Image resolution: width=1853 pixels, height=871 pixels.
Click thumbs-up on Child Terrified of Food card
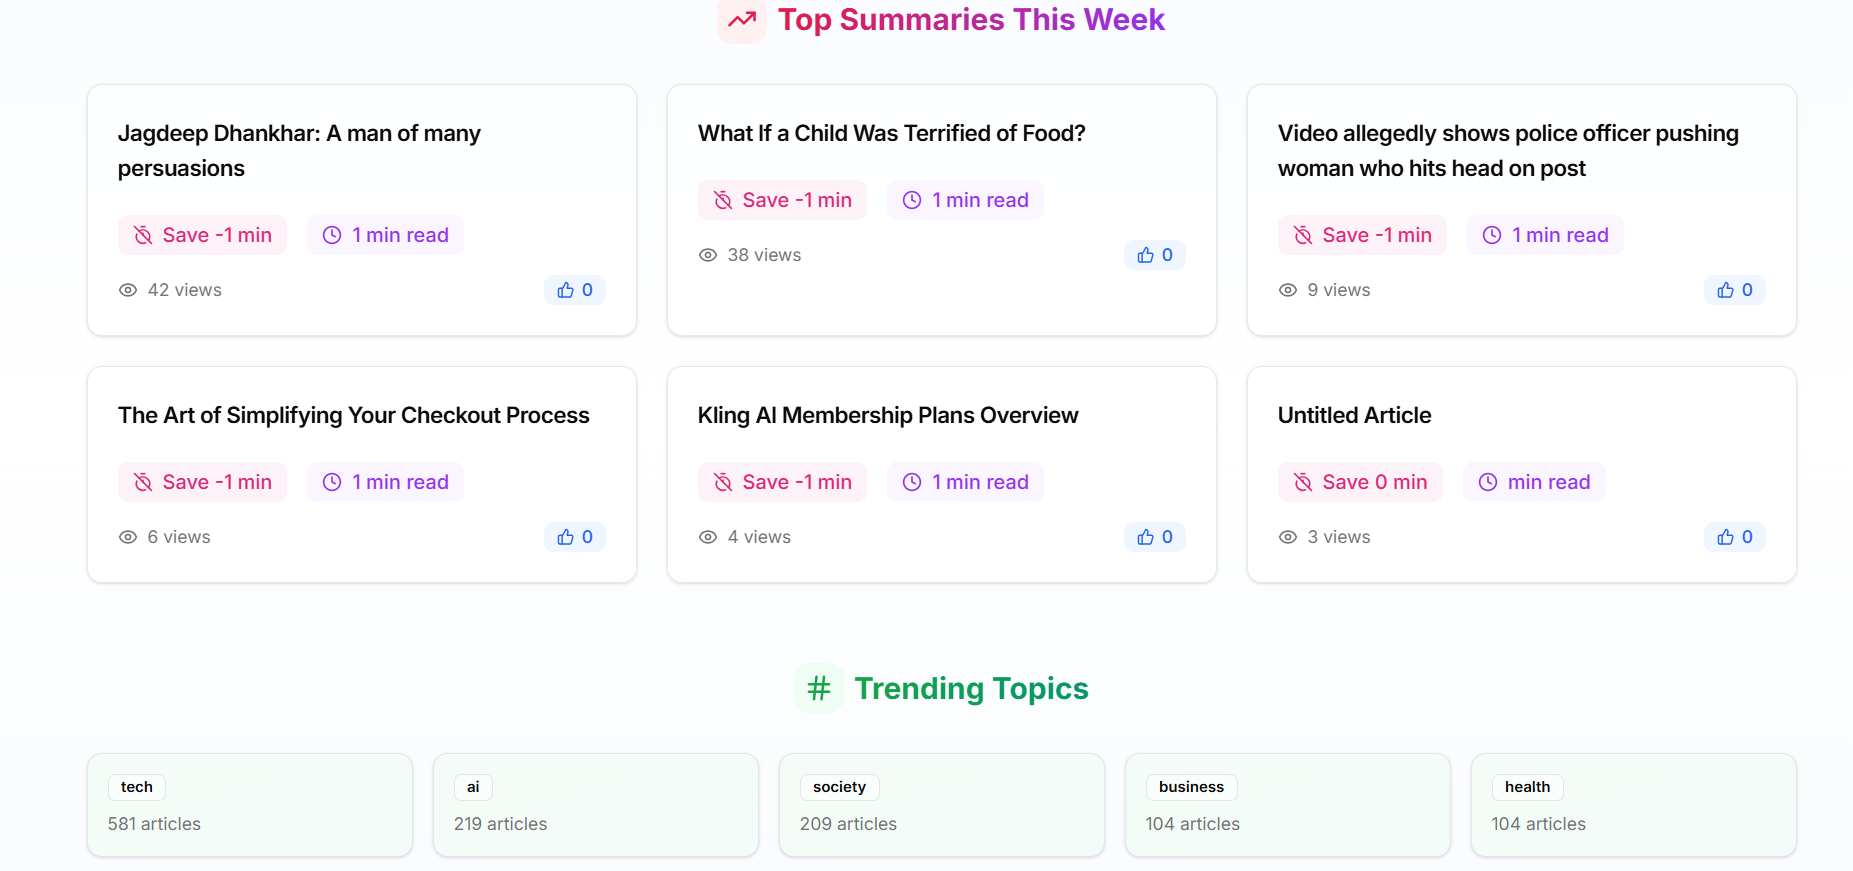click(1154, 255)
